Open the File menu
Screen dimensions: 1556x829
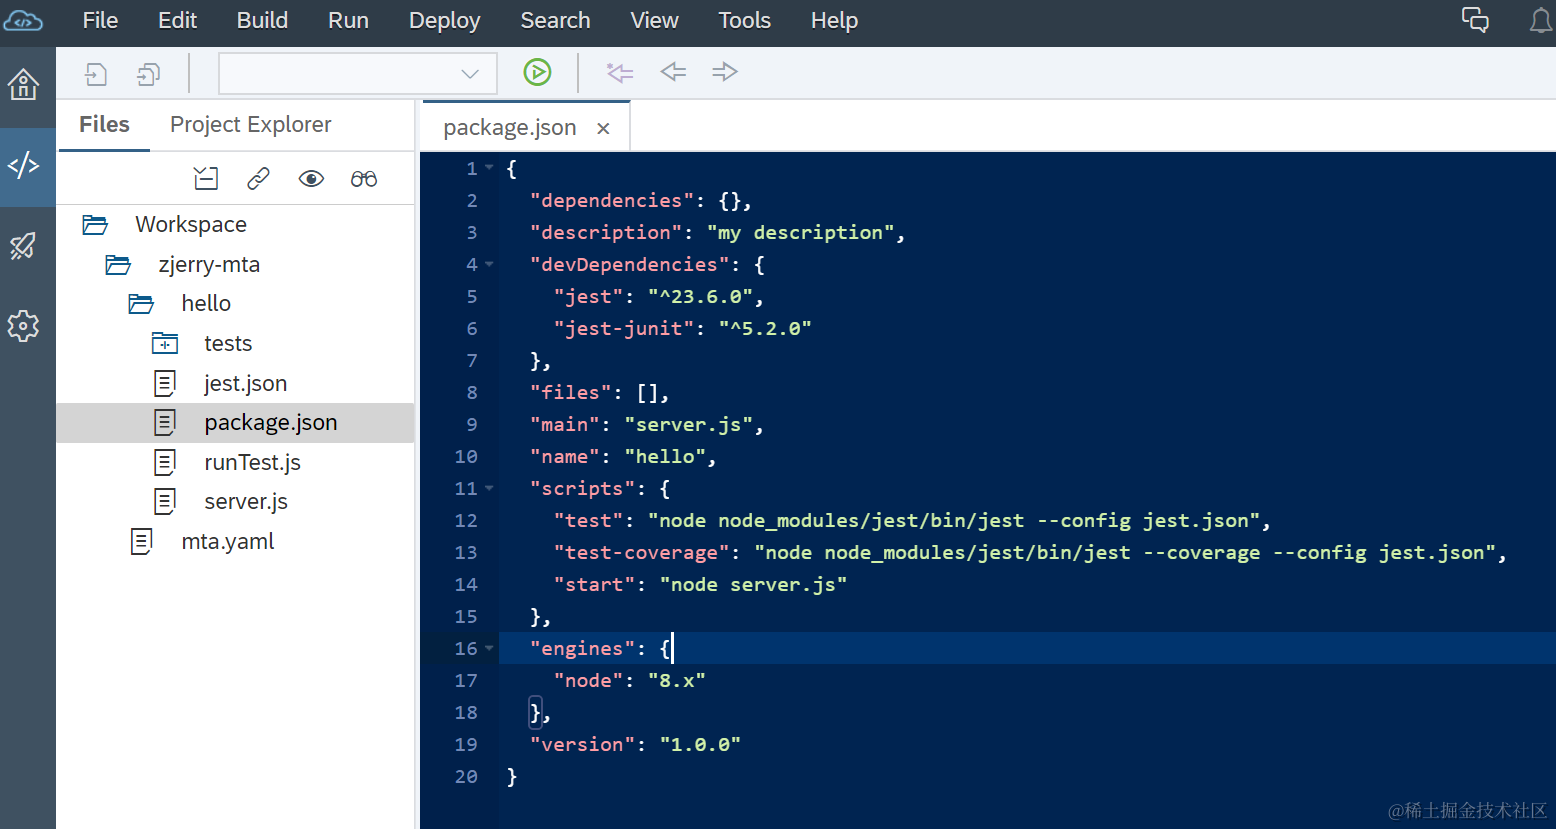coord(100,21)
